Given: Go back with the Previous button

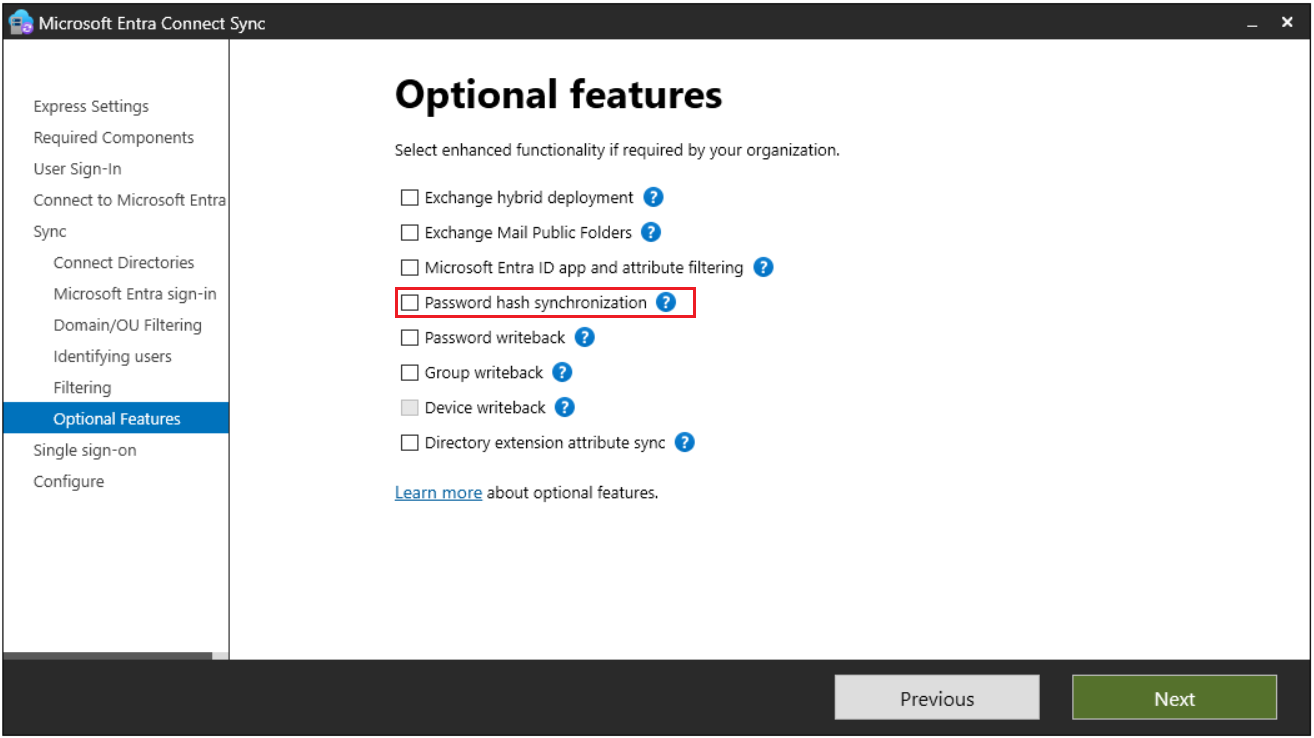Looking at the screenshot, I should pos(936,697).
